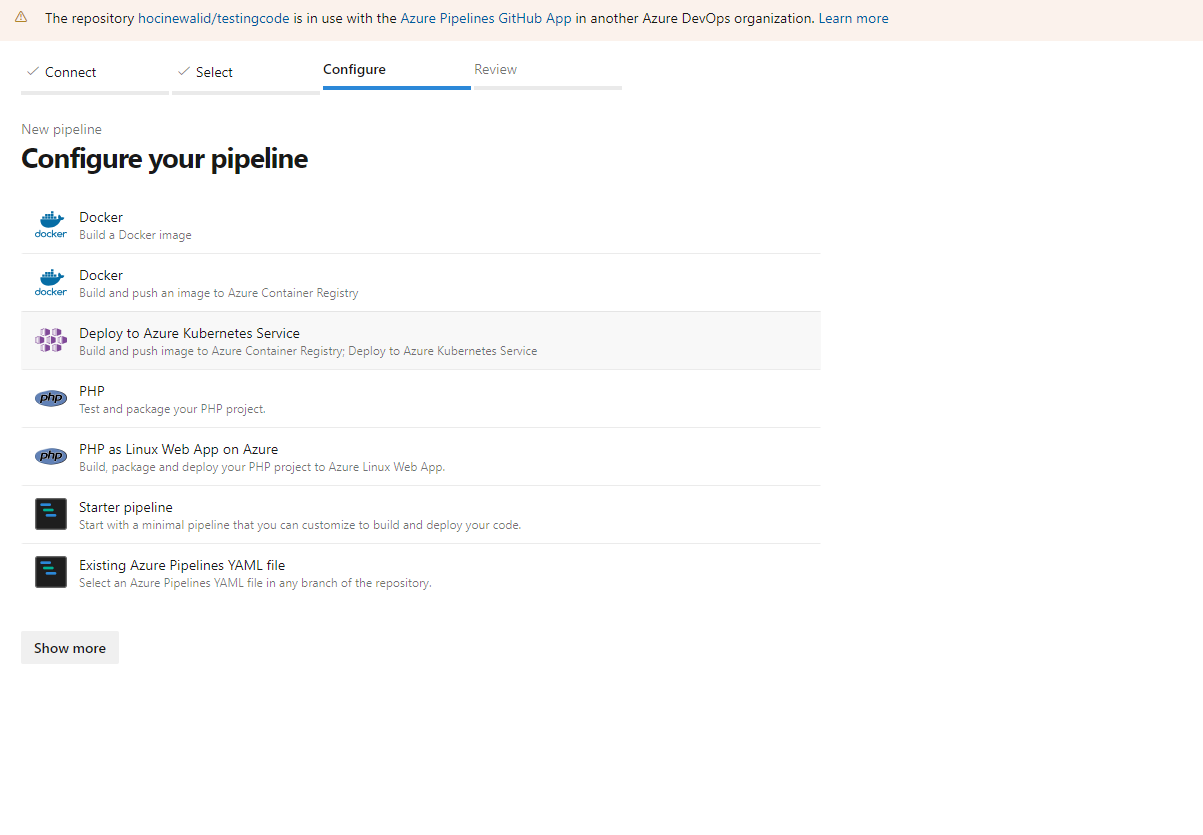The height and width of the screenshot is (835, 1203).
Task: Choose Docker title above Azure Container Registry description
Action: click(101, 275)
